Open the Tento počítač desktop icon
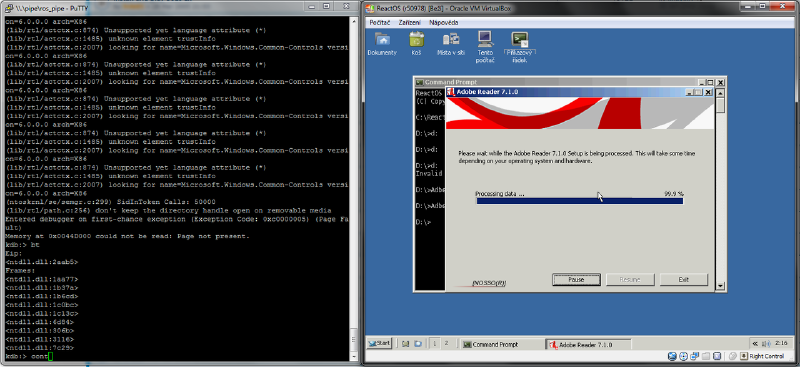The width and height of the screenshot is (800, 367). 485,46
